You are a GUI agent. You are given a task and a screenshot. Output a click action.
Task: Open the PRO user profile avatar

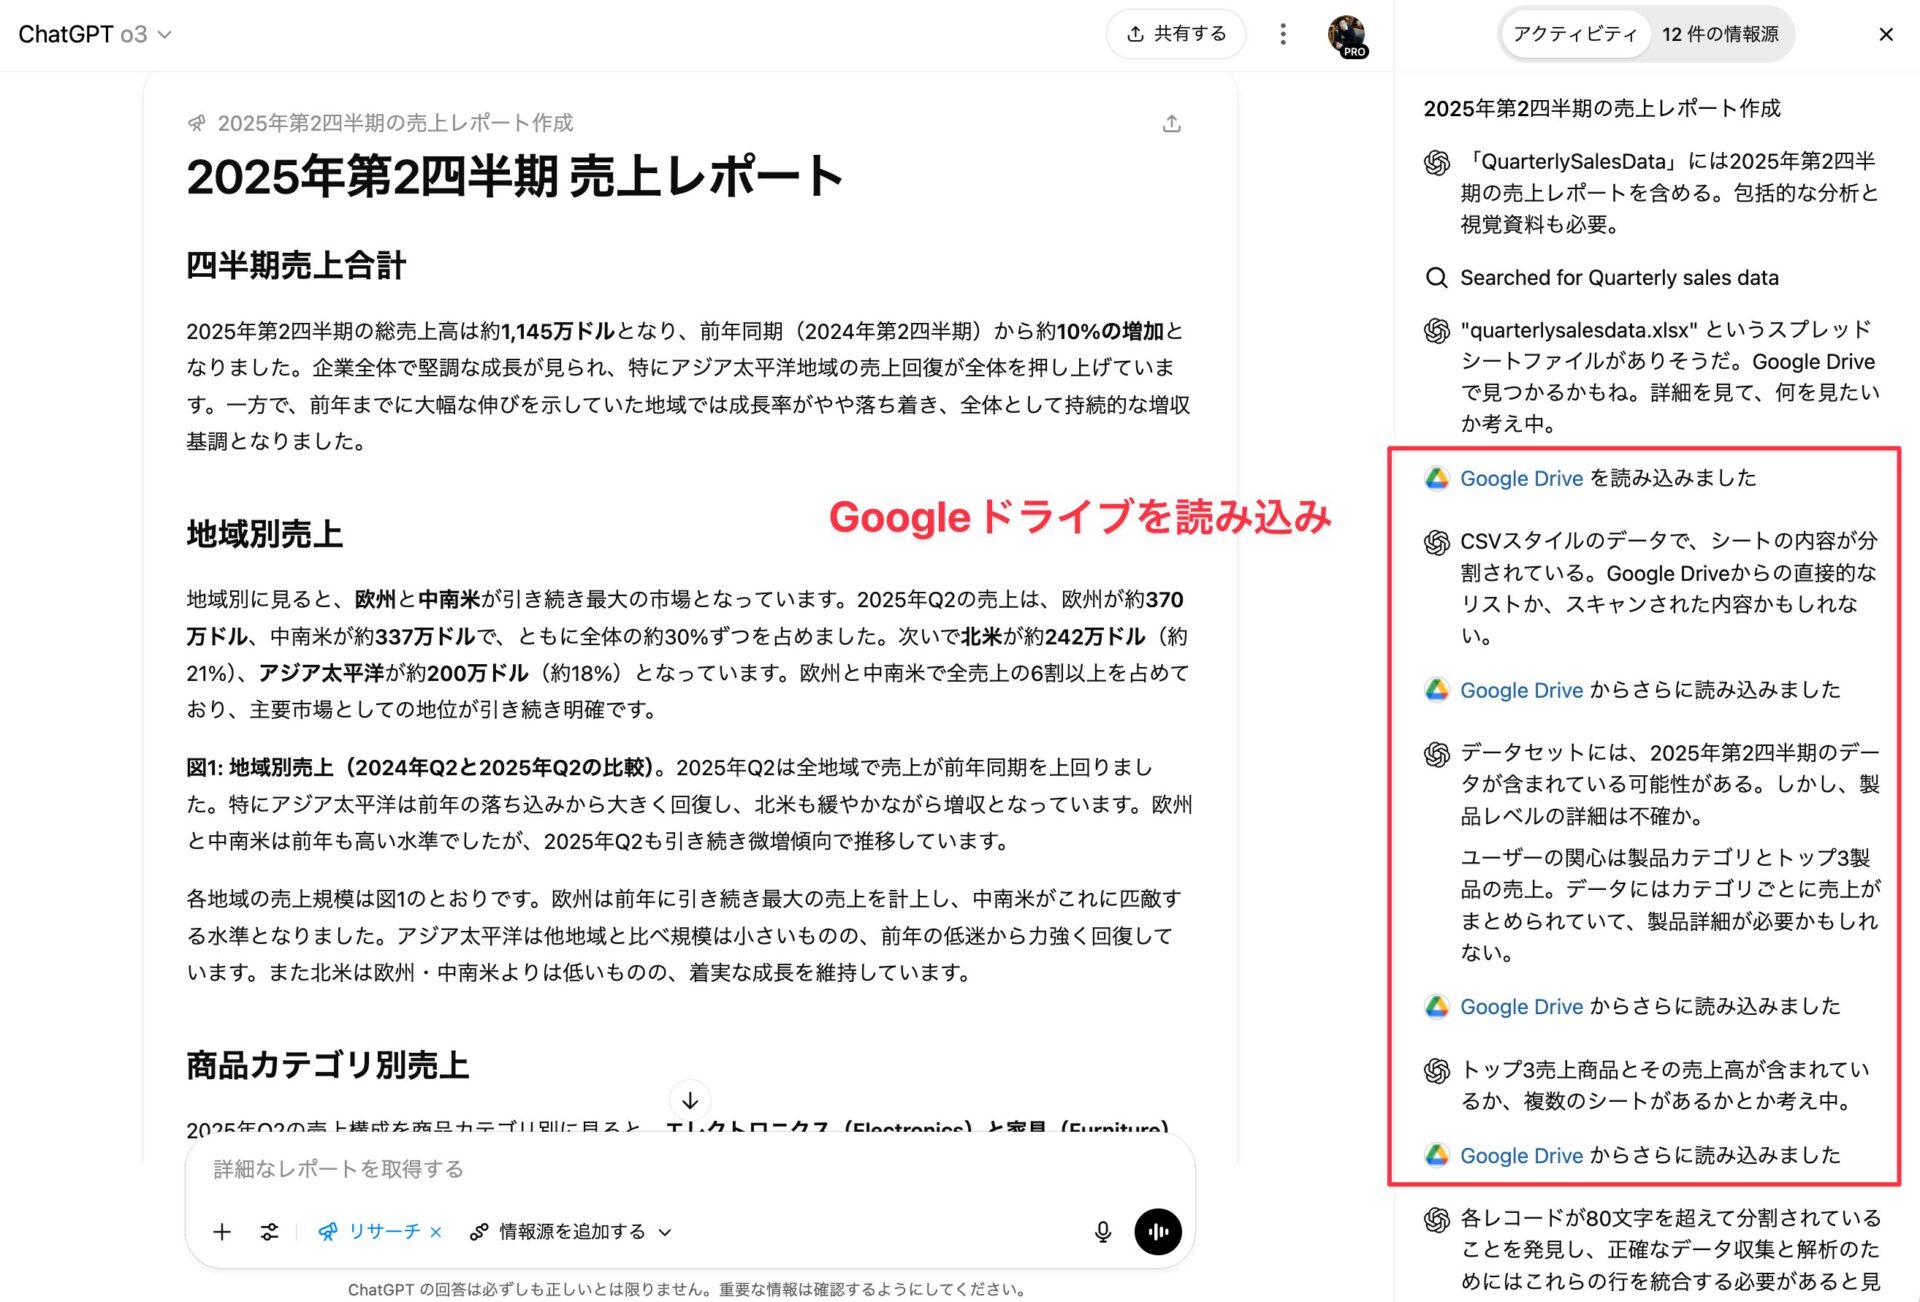pyautogui.click(x=1346, y=35)
